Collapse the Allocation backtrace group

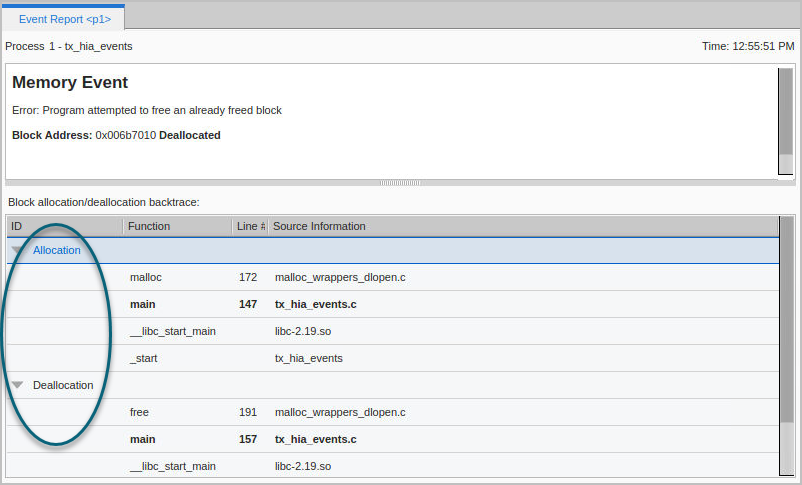point(18,251)
